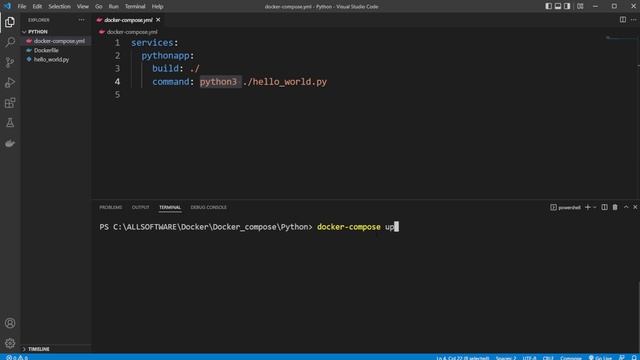This screenshot has width=640, height=360.
Task: Open the Testing flask view
Action: pos(10,122)
